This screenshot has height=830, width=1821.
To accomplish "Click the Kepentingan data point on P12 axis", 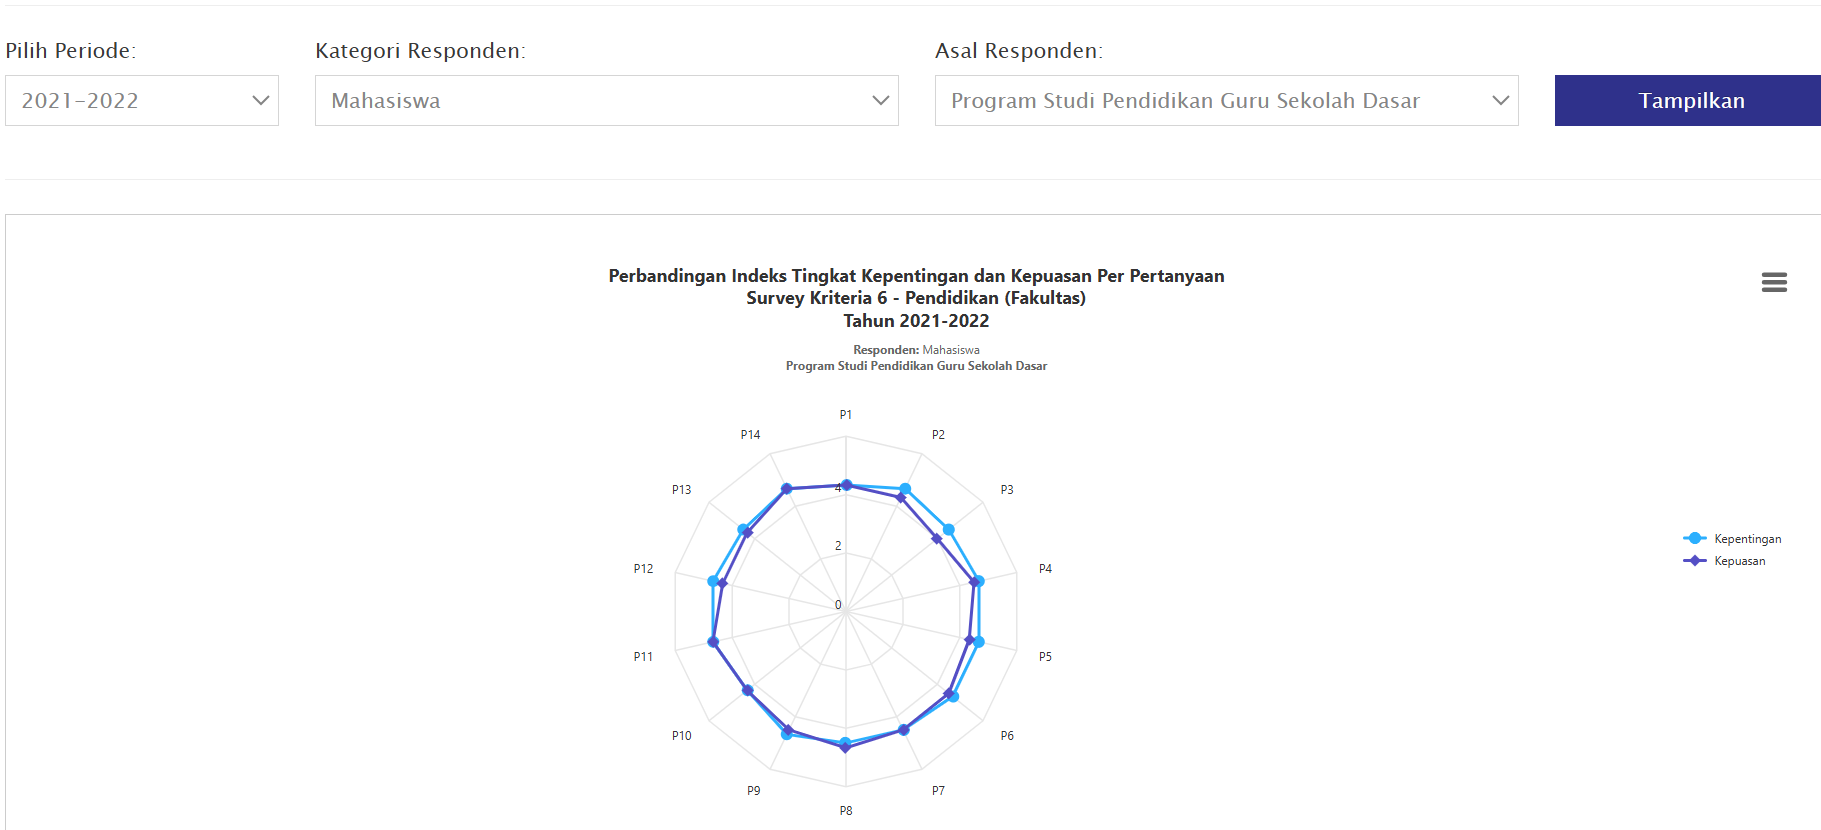I will (713, 581).
